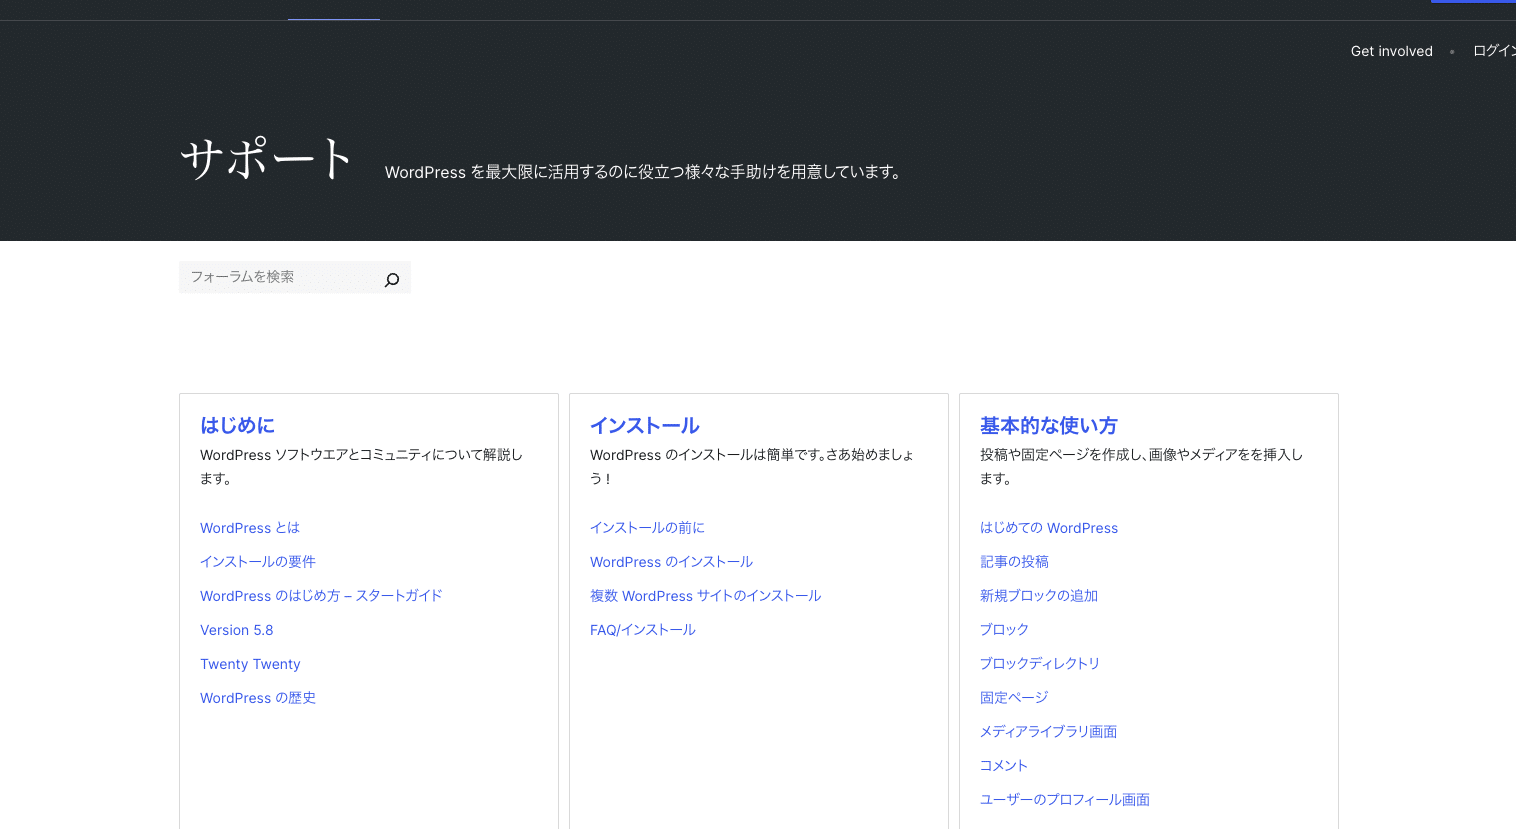Open WordPress のはじめ方 – スタートガイド link
This screenshot has height=829, width=1516.
(x=321, y=596)
